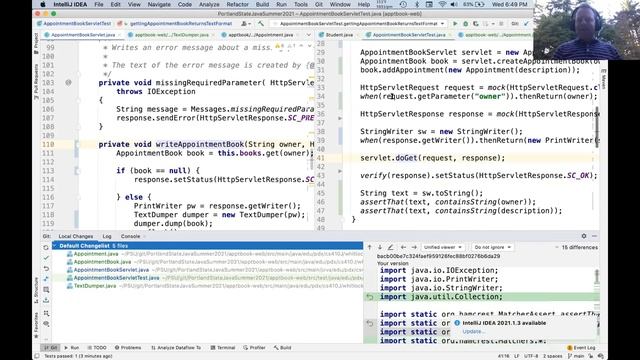Image resolution: width=640 pixels, height=360 pixels.
Task: Open the Favorites sidebar panel
Action: click(36, 325)
